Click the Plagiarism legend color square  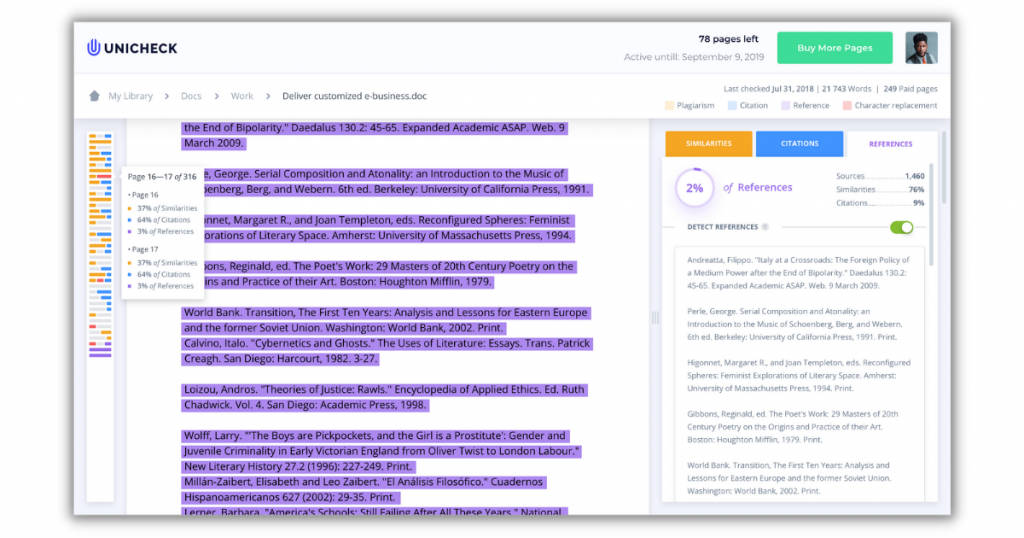668,105
